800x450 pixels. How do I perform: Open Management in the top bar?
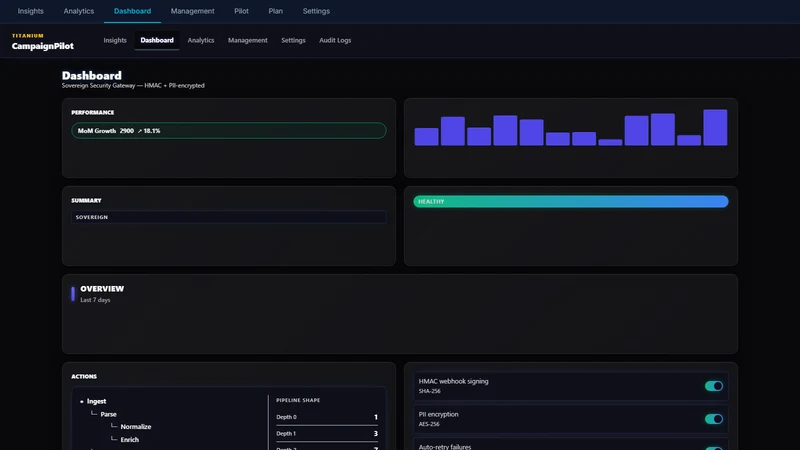coord(192,11)
